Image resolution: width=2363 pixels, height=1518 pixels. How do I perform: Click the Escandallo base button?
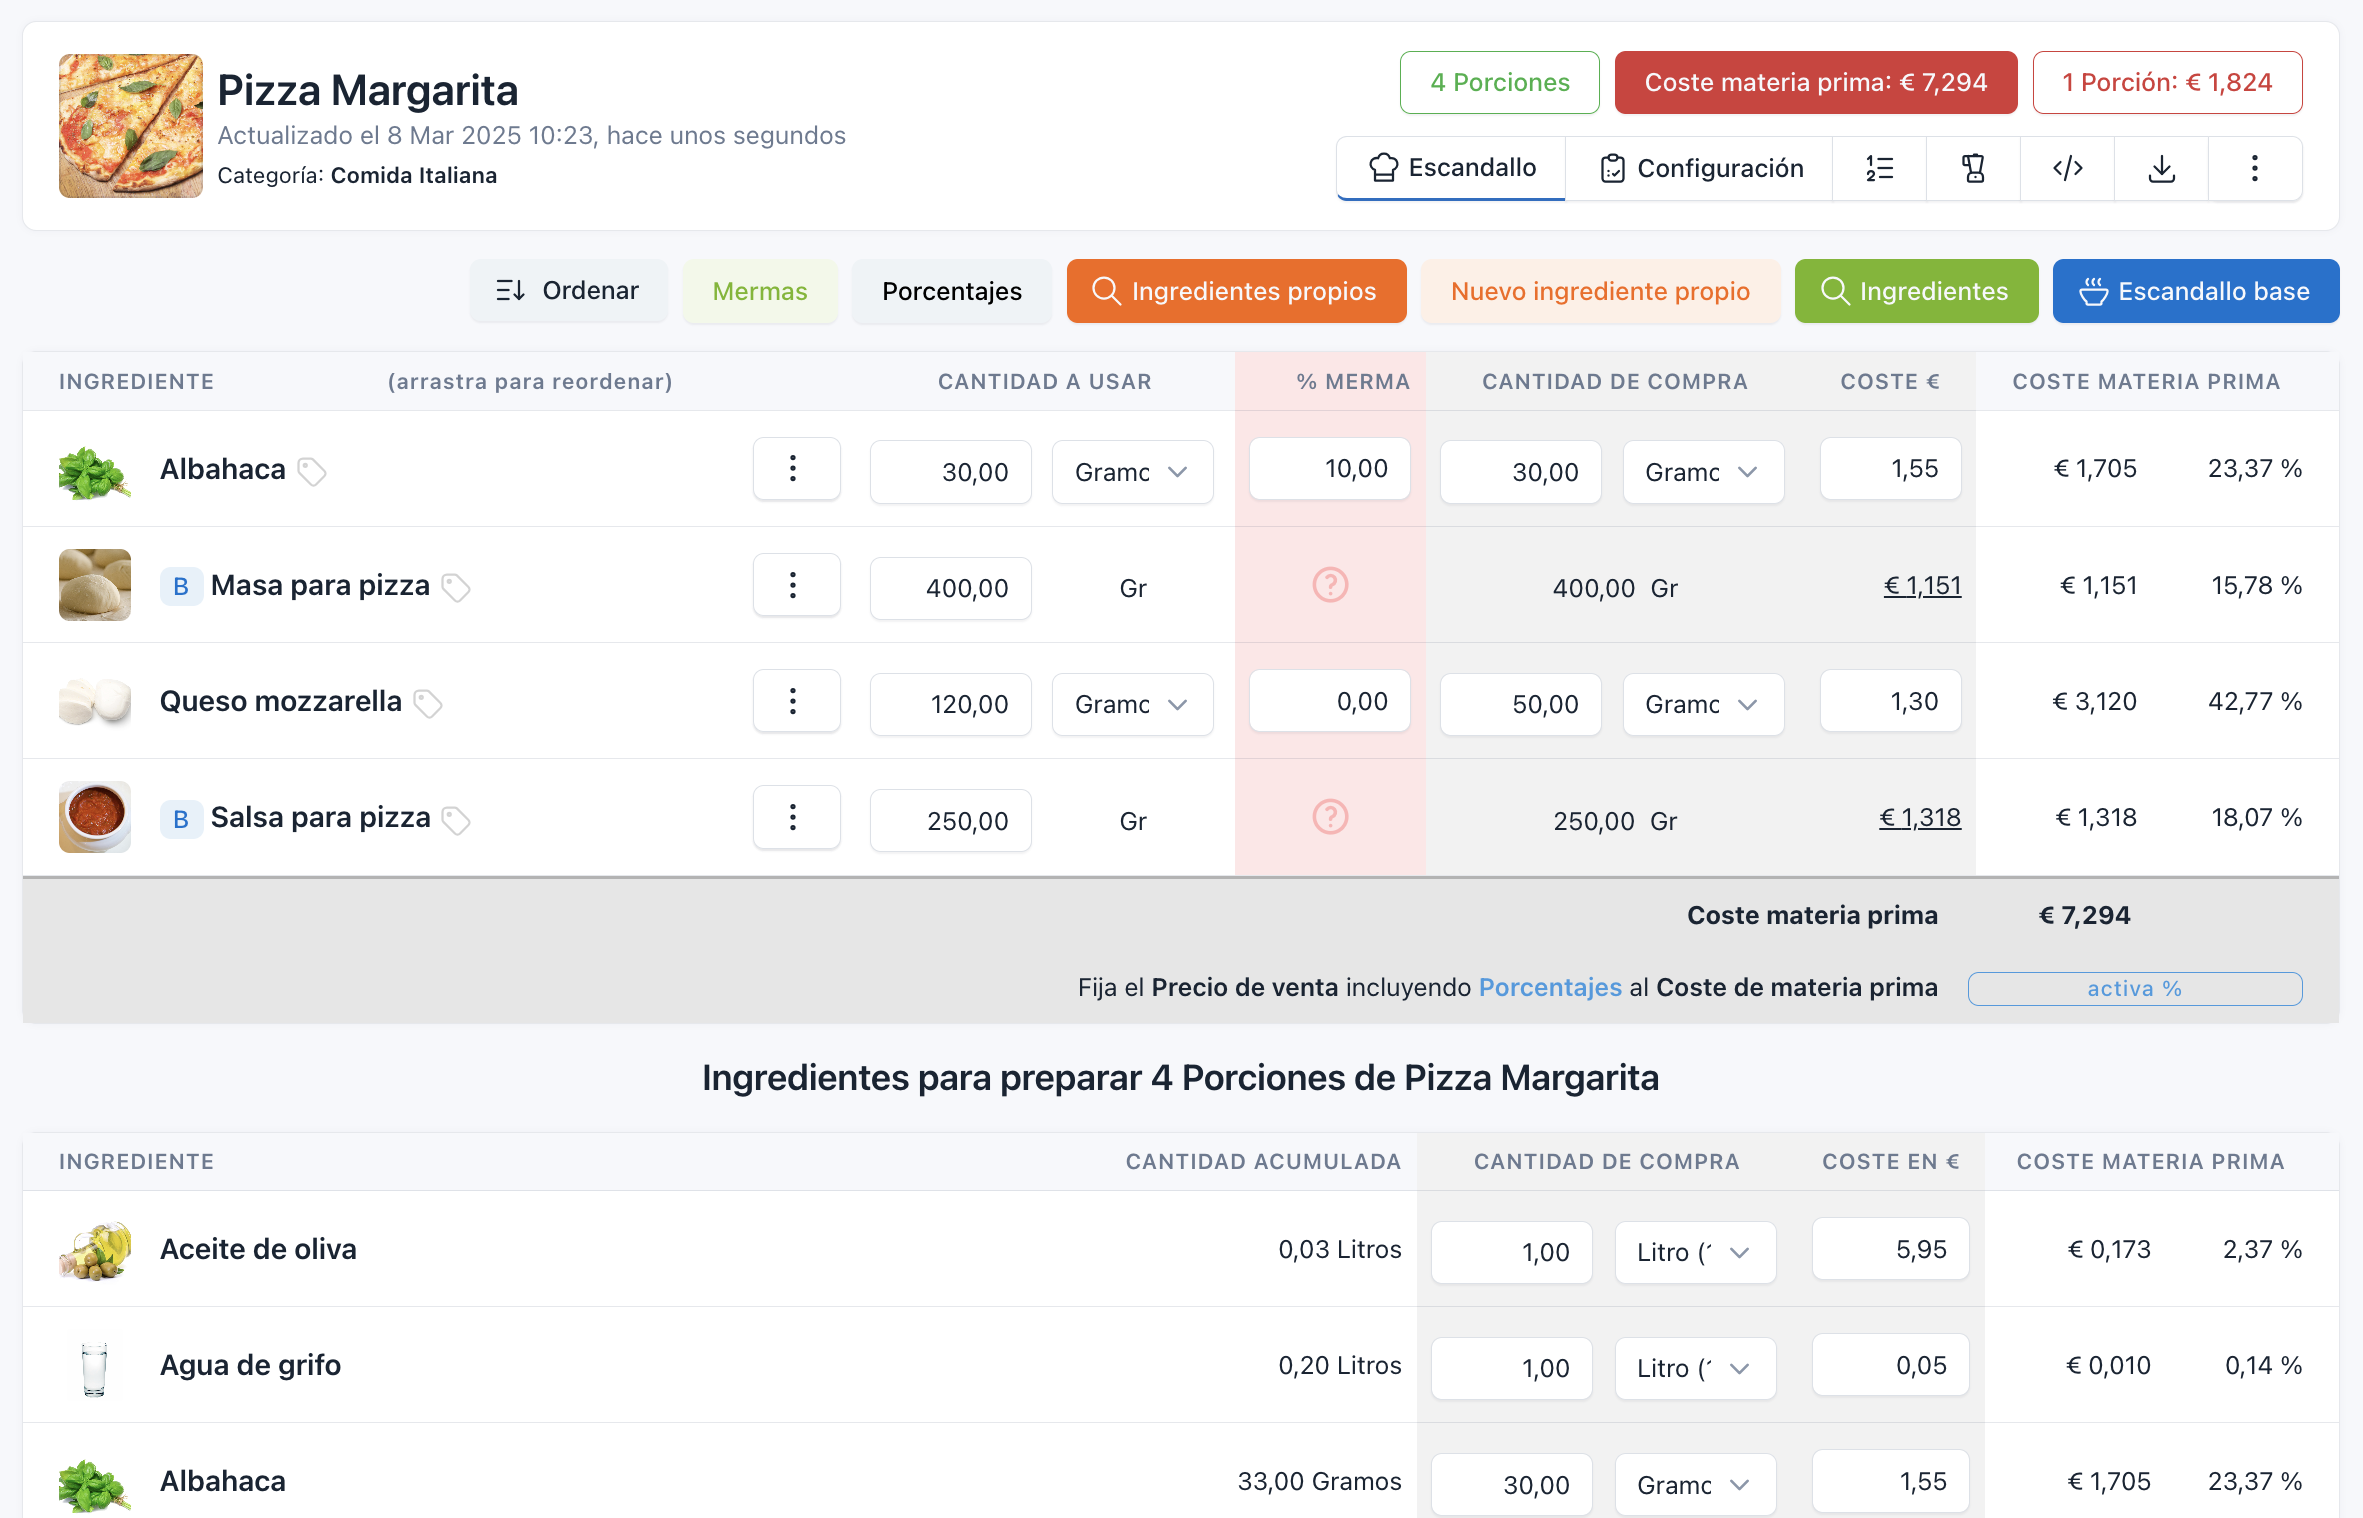pos(2196,291)
